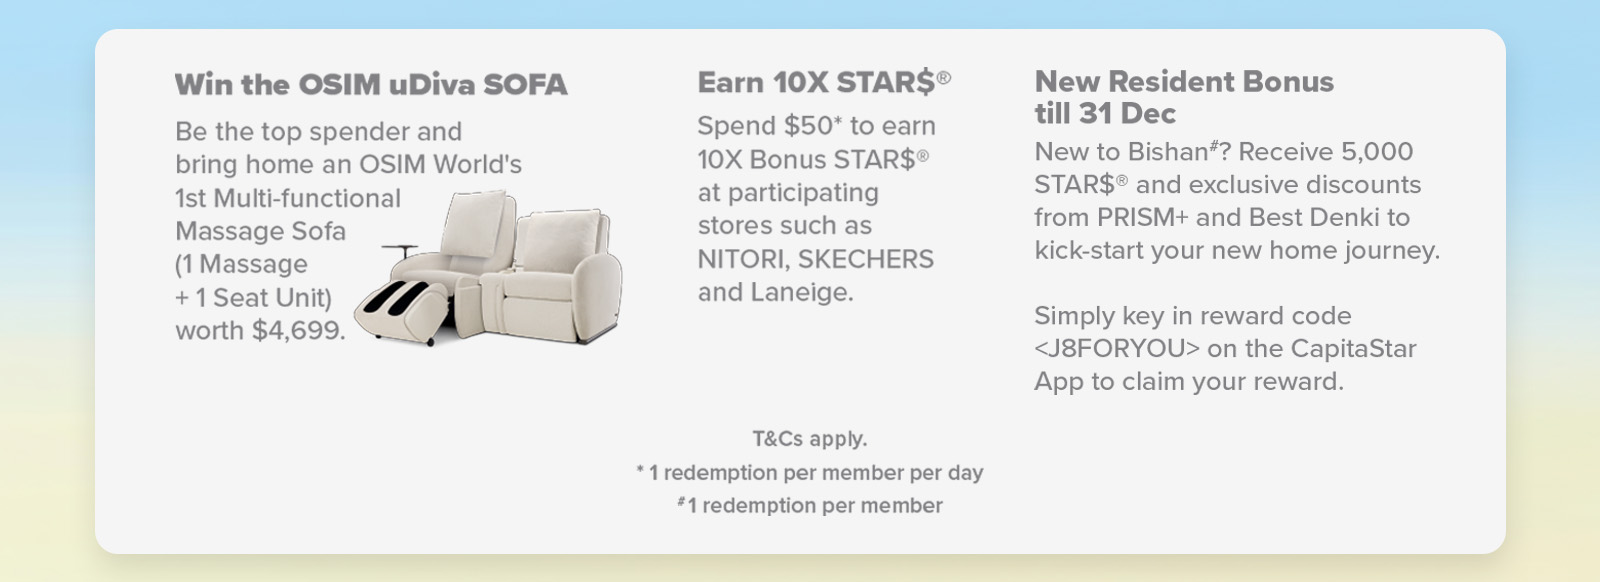Select the "NITORI, SKECHERS" store names text

click(815, 259)
